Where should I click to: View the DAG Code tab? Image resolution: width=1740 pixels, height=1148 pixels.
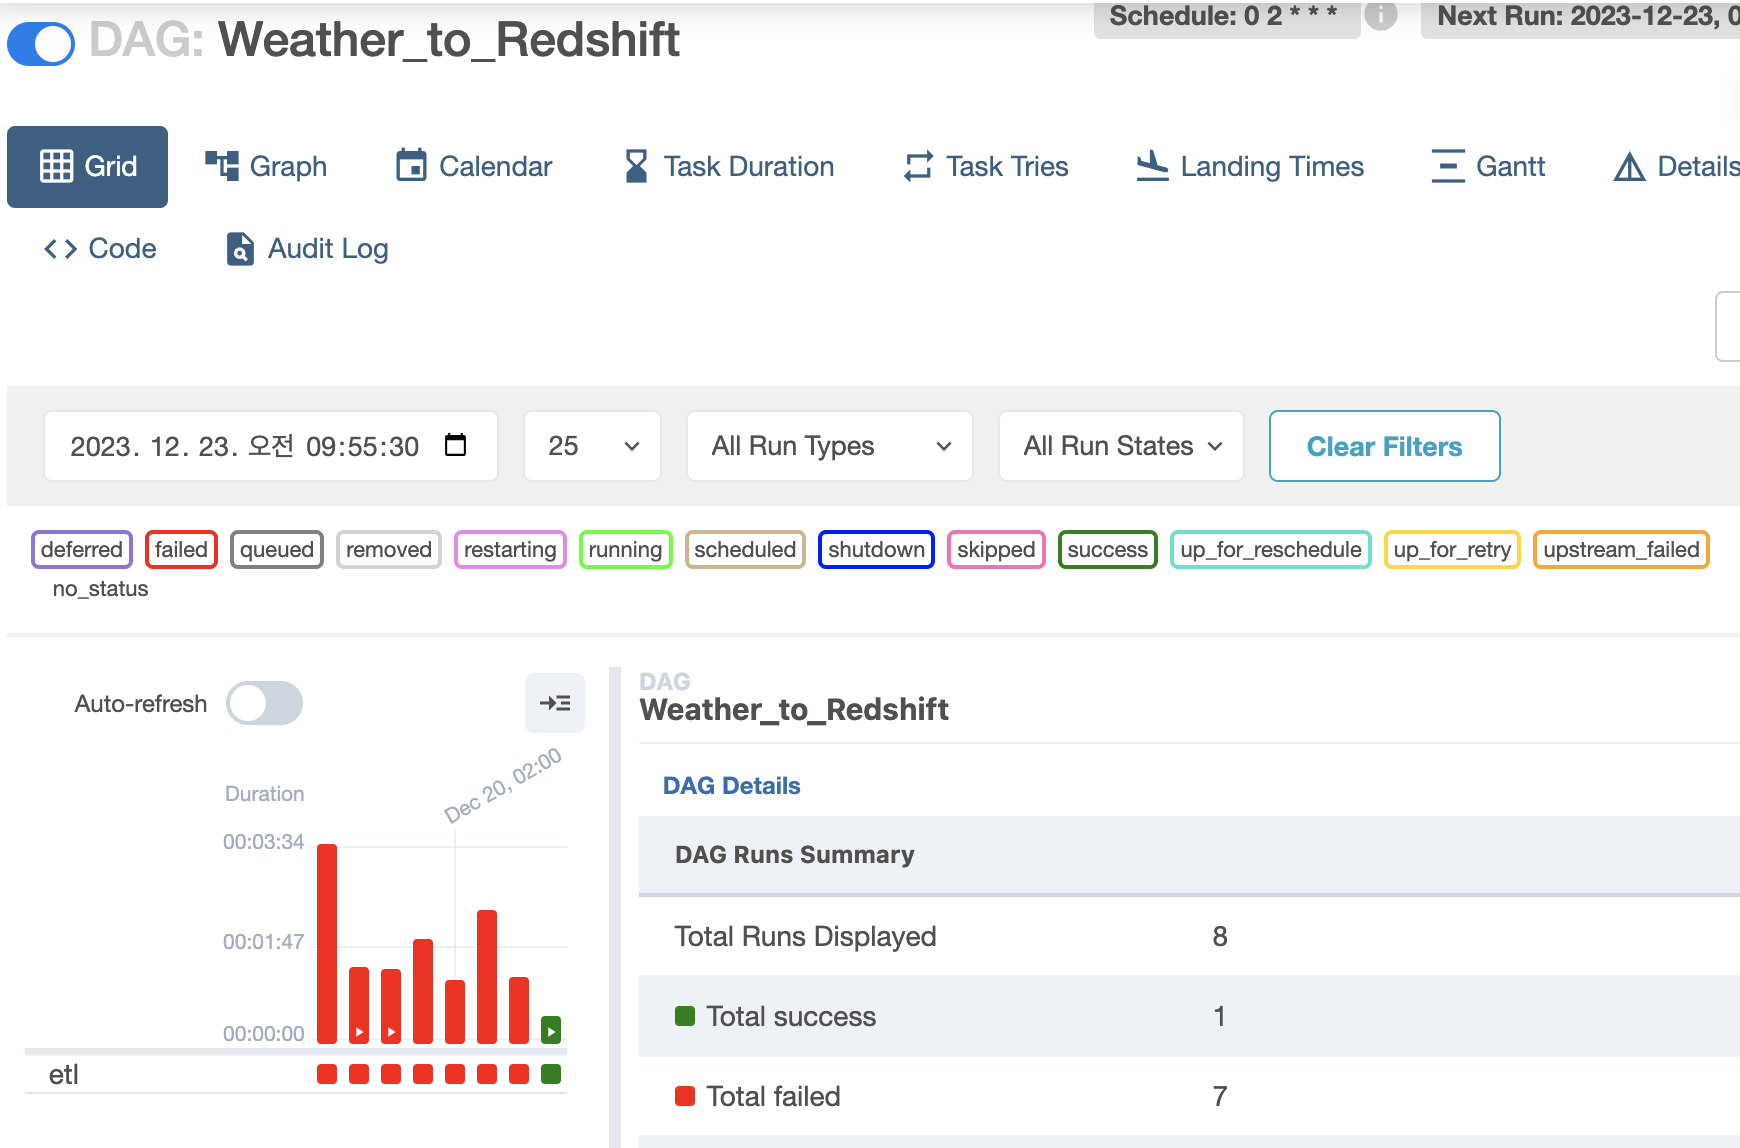tap(100, 248)
